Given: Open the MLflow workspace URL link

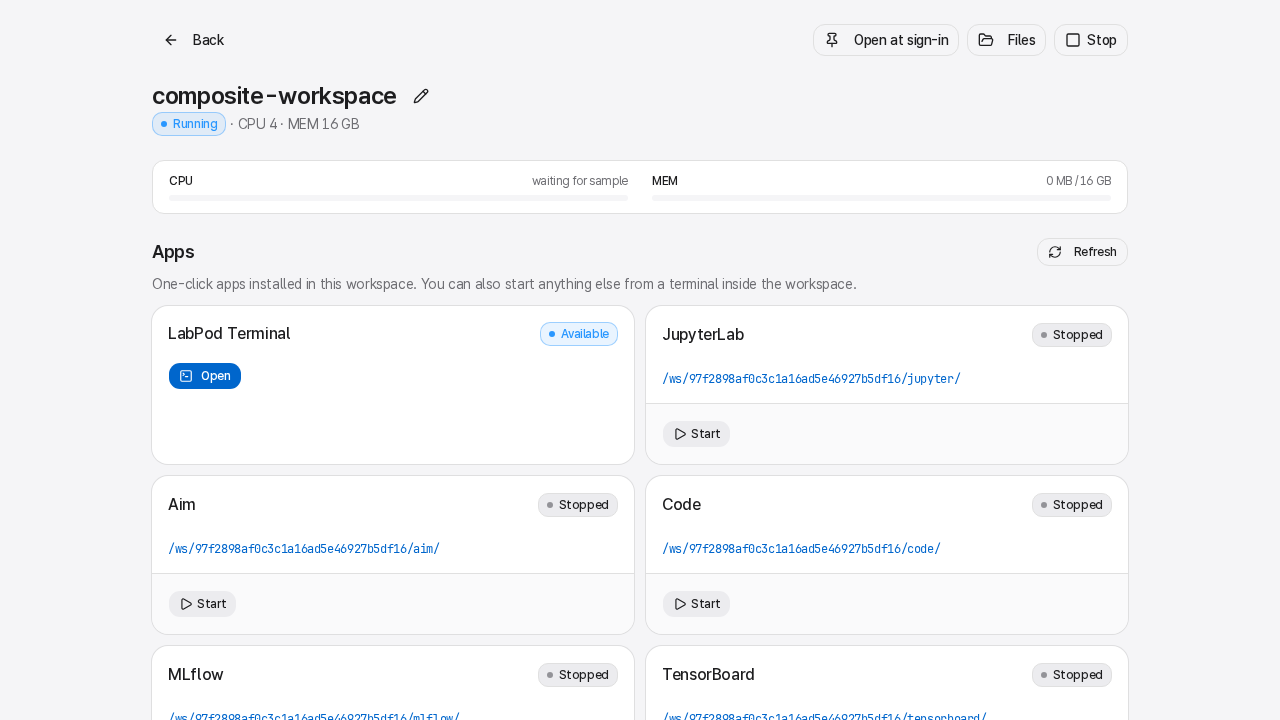Looking at the screenshot, I should pyautogui.click(x=314, y=716).
